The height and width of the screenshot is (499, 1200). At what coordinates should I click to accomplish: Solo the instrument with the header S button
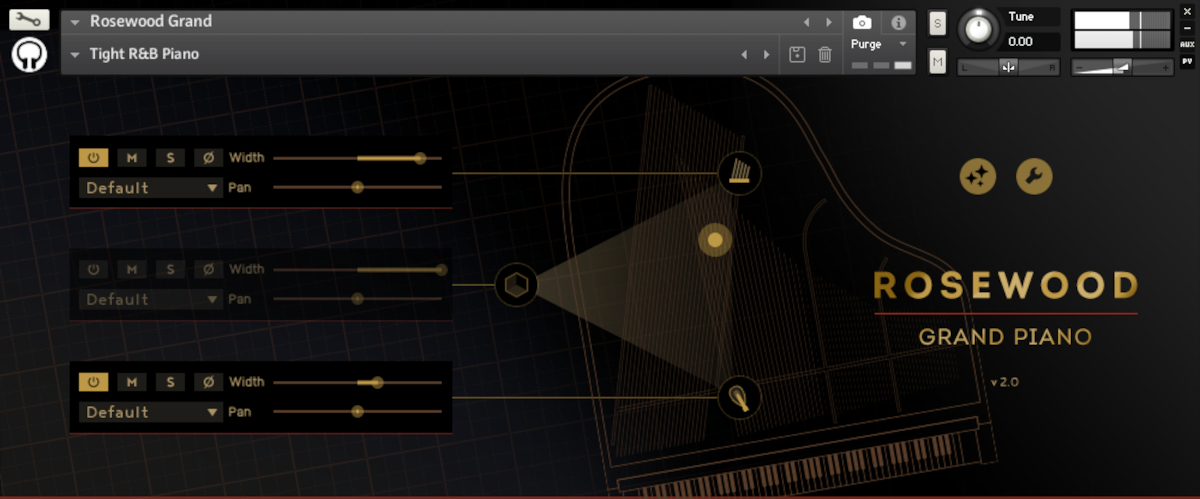[937, 23]
